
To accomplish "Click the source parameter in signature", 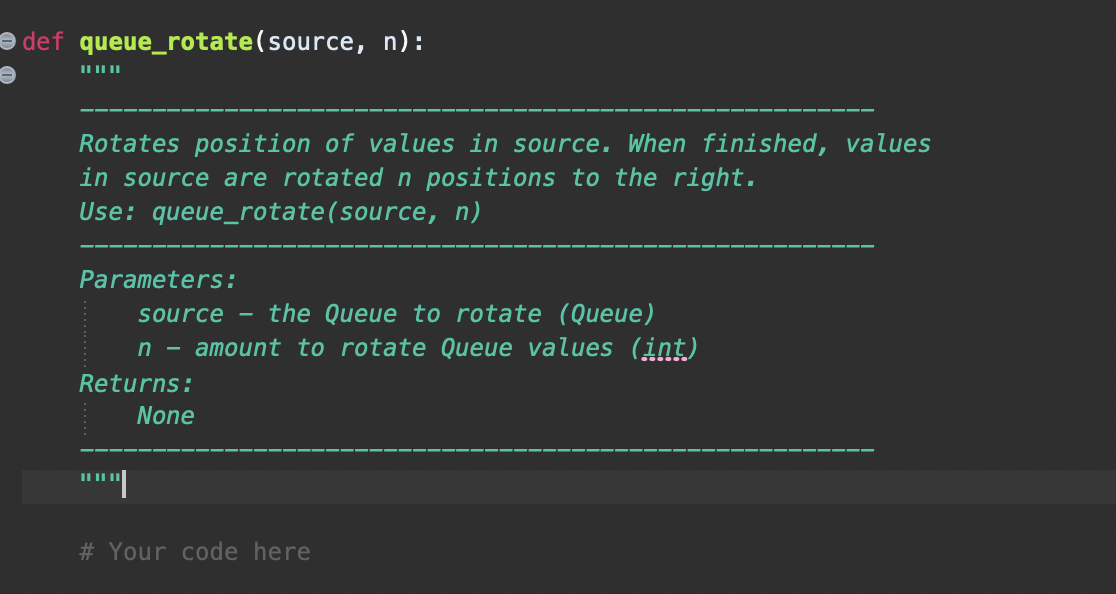I will [311, 42].
